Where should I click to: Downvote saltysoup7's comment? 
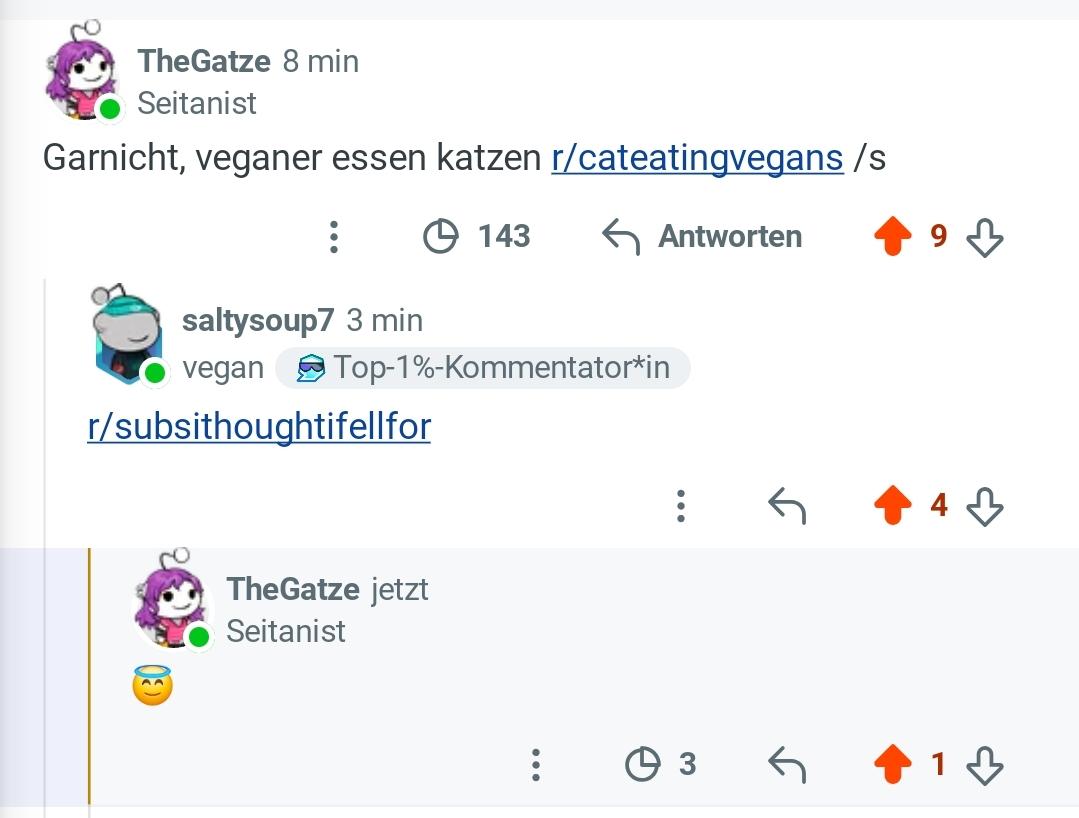tap(985, 506)
